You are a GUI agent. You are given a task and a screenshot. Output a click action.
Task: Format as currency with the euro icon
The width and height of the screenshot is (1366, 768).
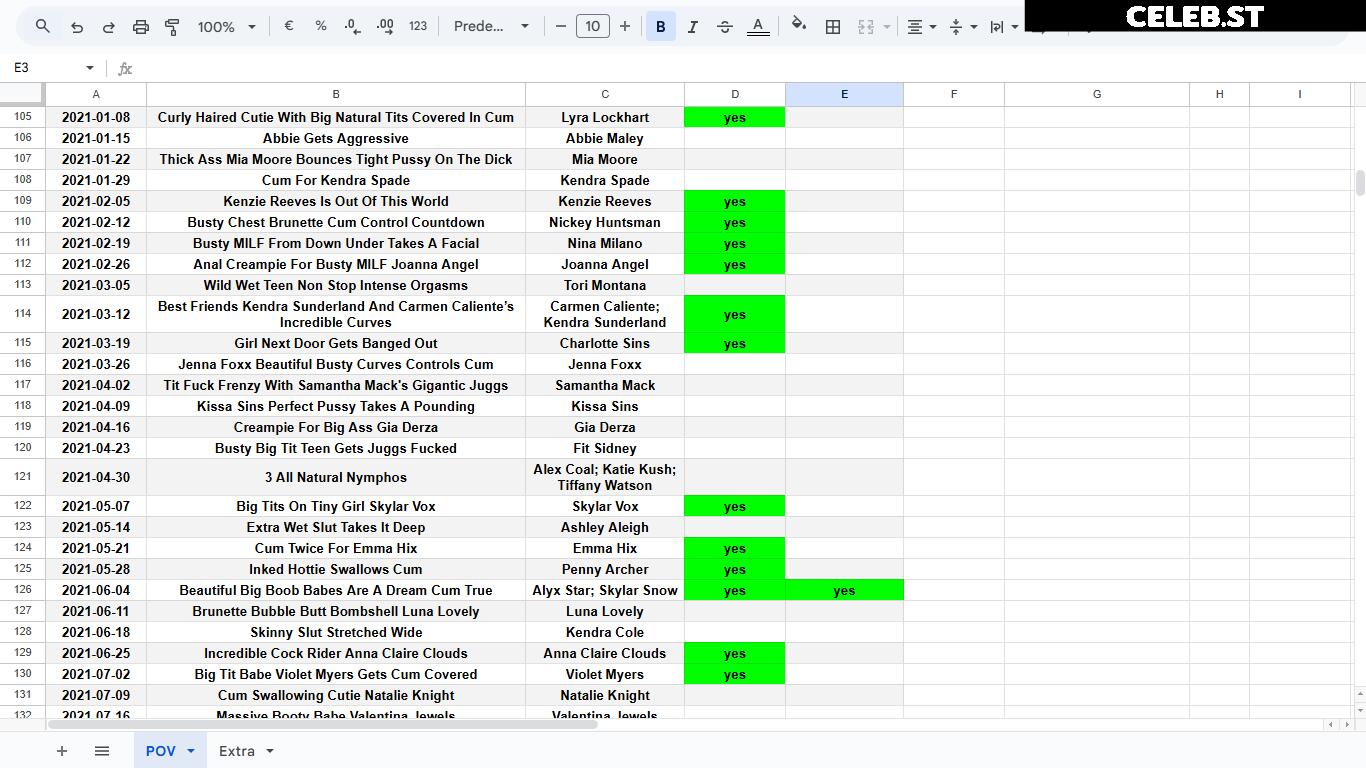tap(289, 26)
